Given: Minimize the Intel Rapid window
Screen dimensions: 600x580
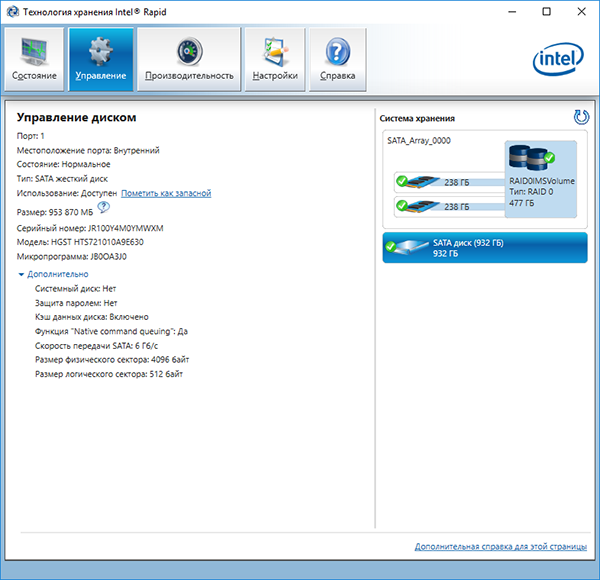Looking at the screenshot, I should click(512, 12).
